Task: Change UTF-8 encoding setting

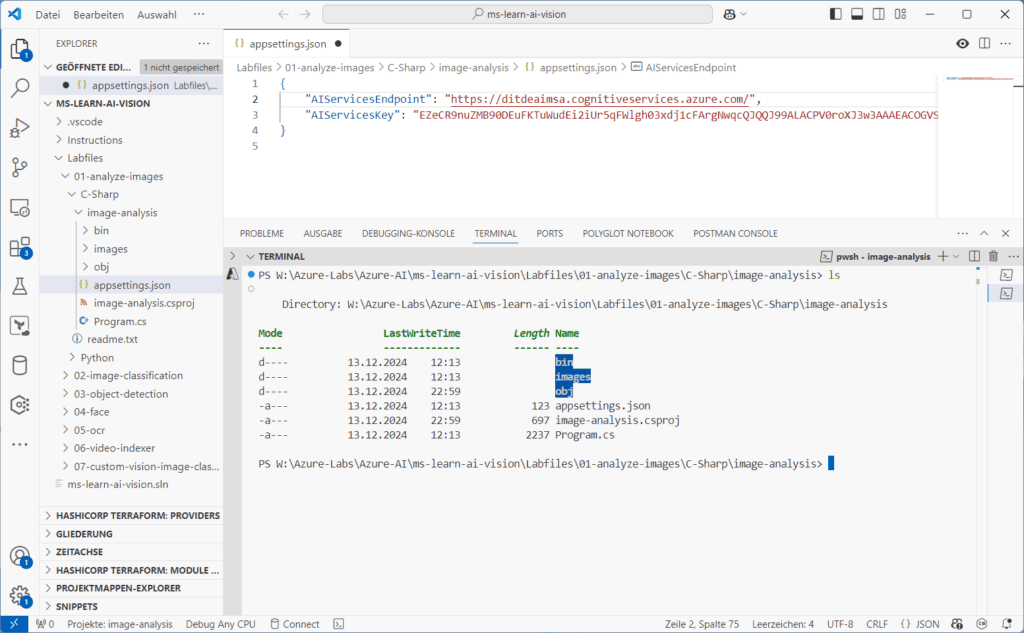Action: coord(840,624)
